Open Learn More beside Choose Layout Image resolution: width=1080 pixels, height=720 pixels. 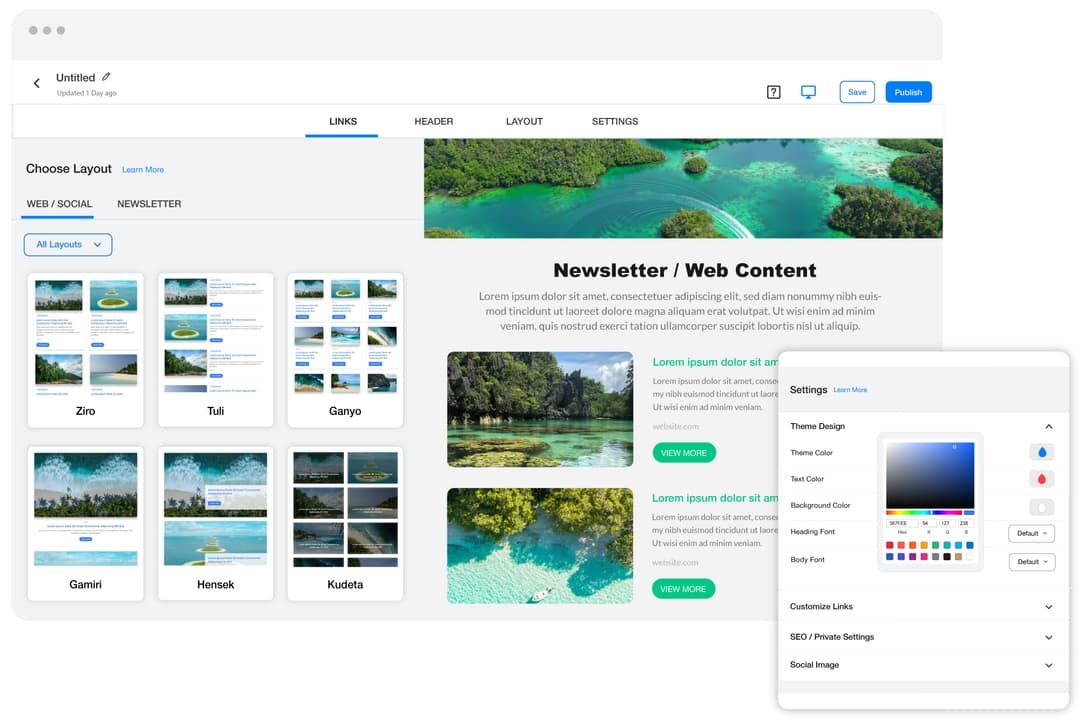[x=143, y=169]
